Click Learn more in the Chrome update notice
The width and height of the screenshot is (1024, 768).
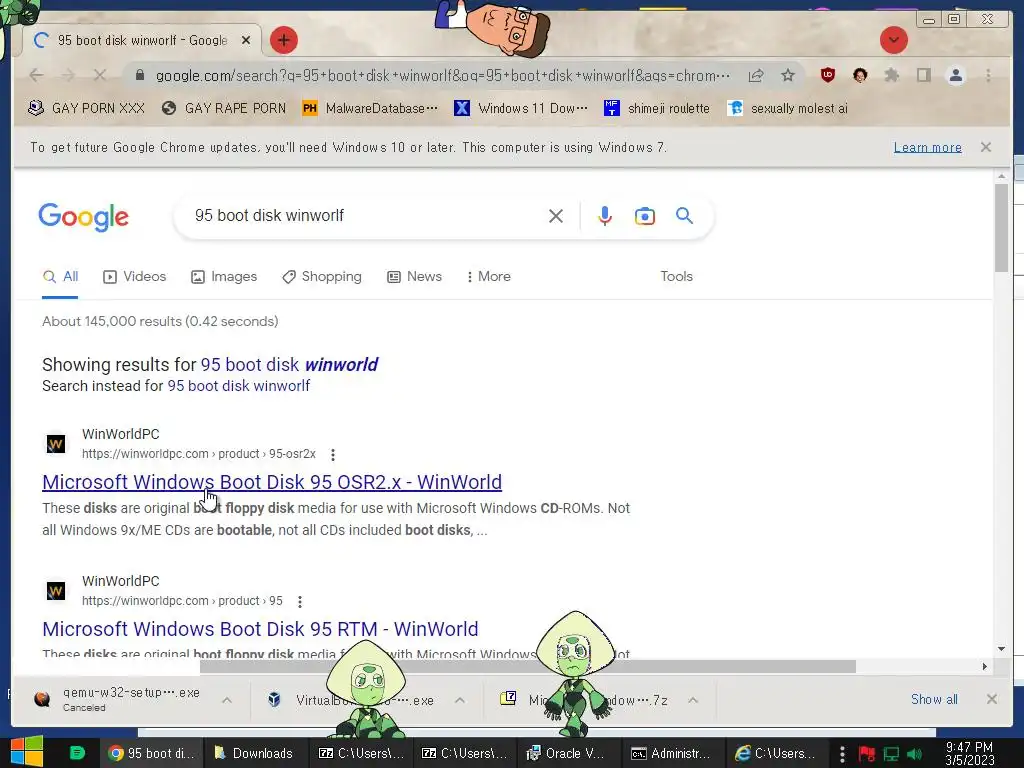point(927,148)
